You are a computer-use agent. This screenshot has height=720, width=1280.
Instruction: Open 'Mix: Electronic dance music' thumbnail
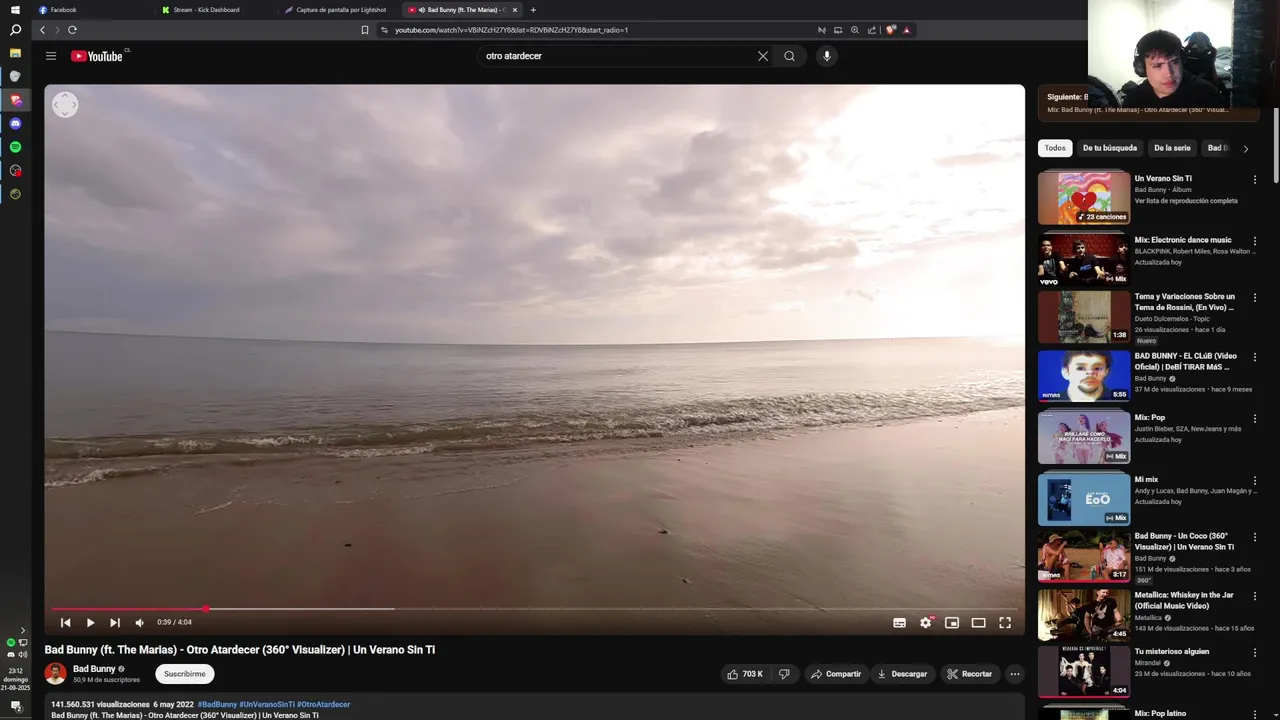pyautogui.click(x=1084, y=259)
